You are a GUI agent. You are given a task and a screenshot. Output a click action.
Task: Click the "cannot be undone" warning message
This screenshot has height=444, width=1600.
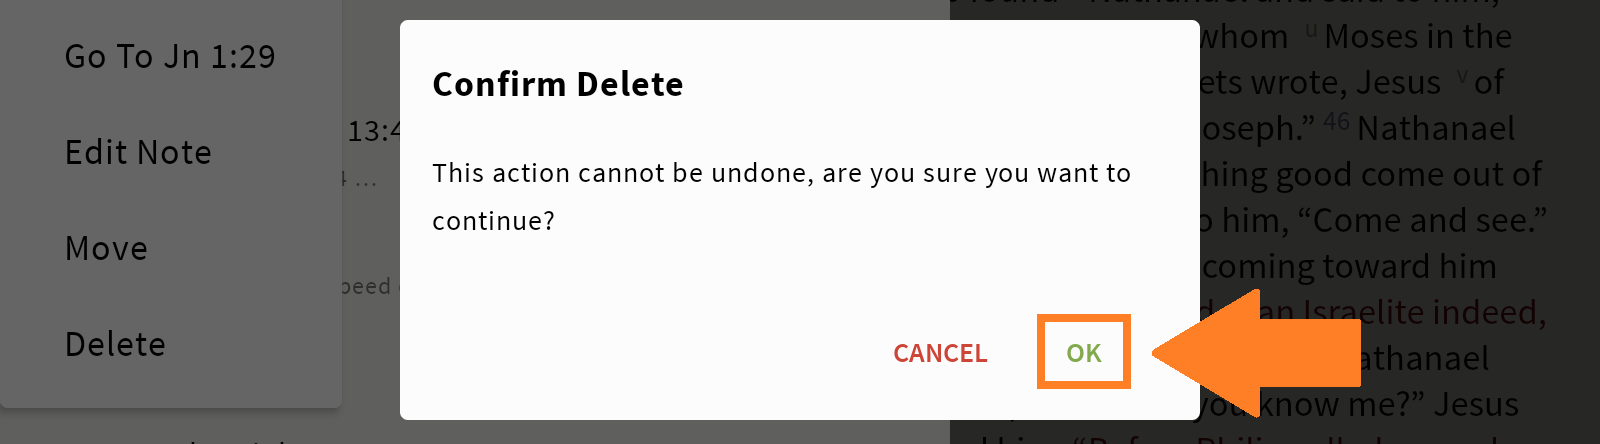coord(780,174)
